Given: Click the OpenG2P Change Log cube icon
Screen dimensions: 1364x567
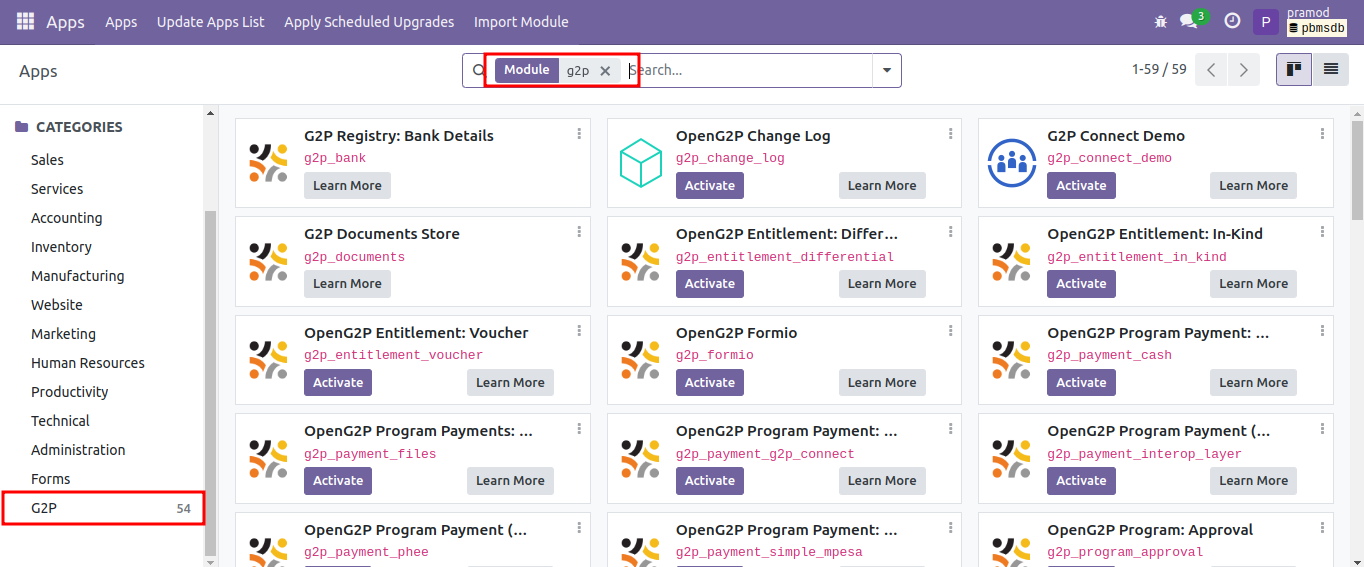Looking at the screenshot, I should click(641, 163).
